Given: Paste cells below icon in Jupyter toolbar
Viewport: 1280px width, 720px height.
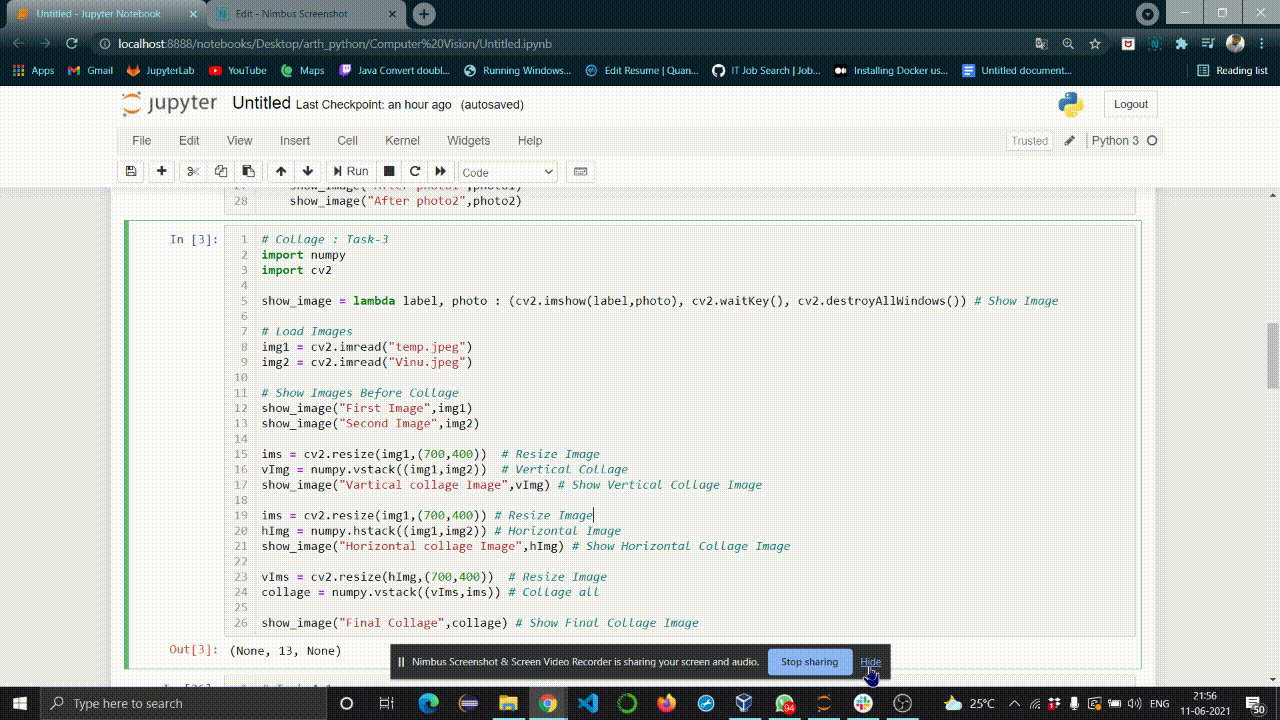Looking at the screenshot, I should pyautogui.click(x=248, y=171).
